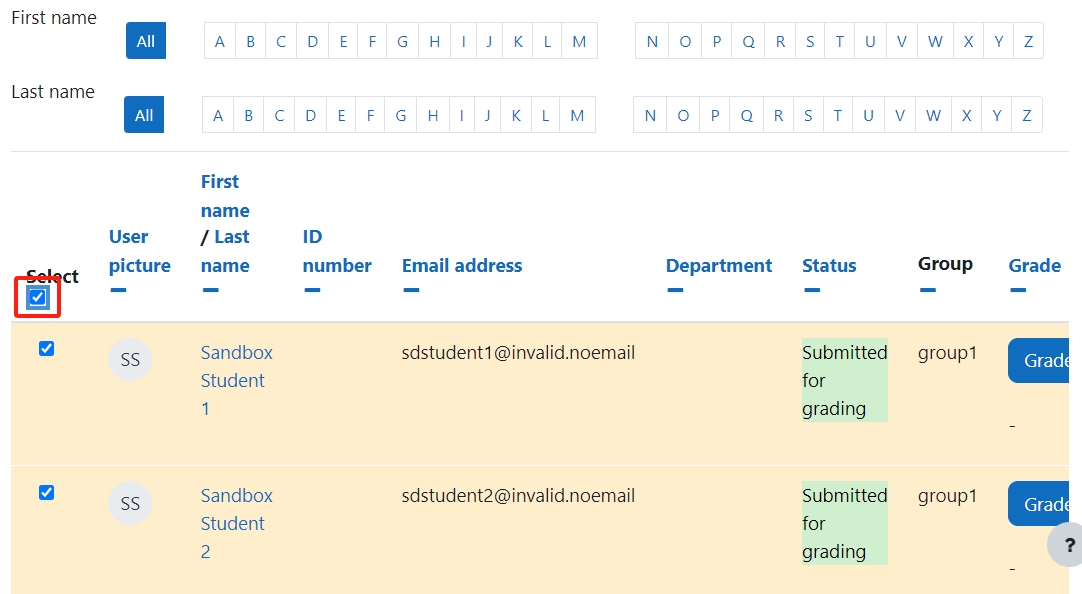Collapse the First name / Last name column
The height and width of the screenshot is (594, 1082).
coord(210,290)
